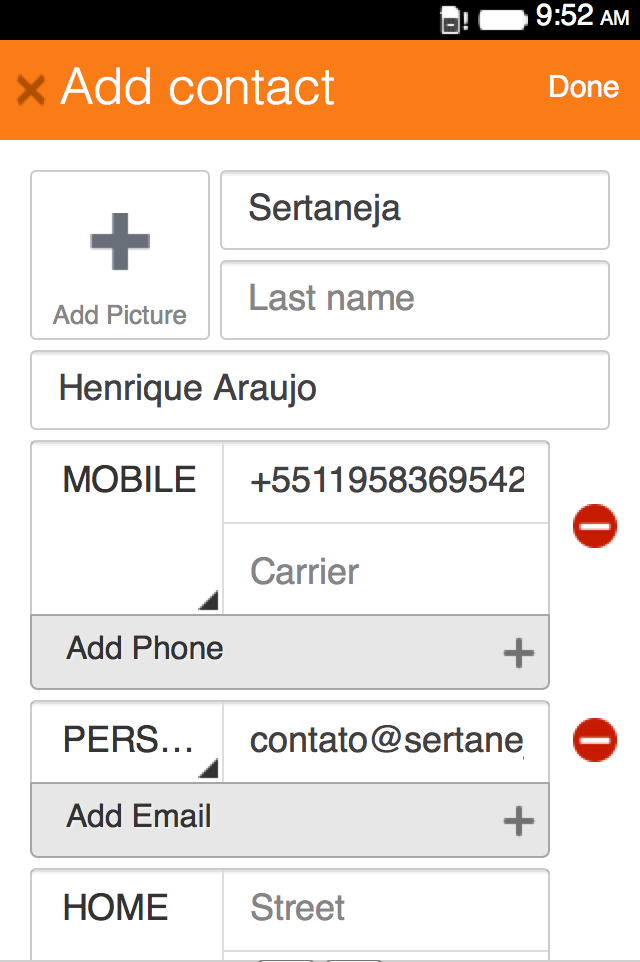Select the Henrique Araujo company field
The image size is (640, 962).
[320, 389]
